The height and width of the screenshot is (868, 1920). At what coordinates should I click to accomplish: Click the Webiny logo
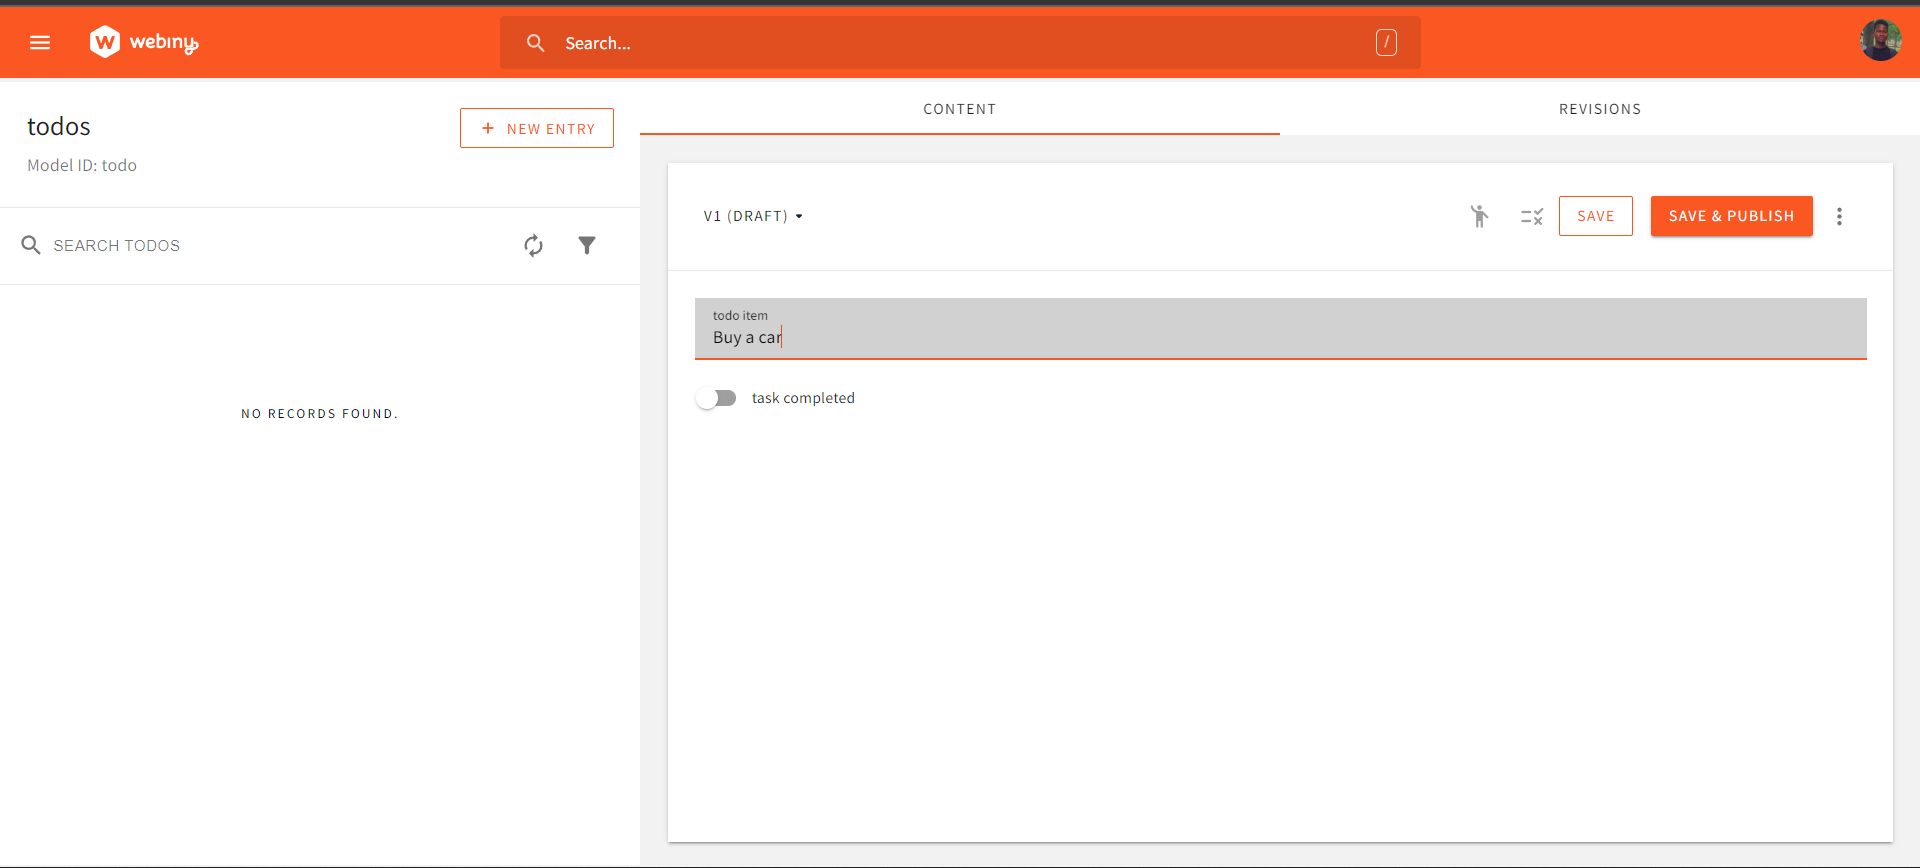point(144,42)
